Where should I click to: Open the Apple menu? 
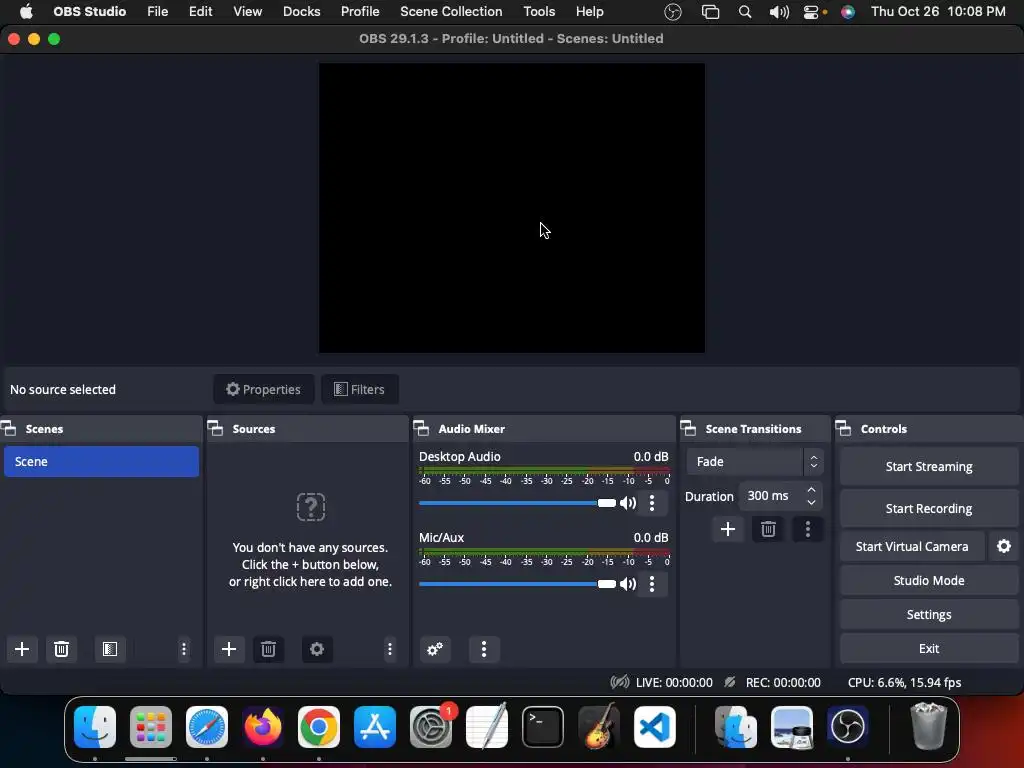tap(26, 12)
